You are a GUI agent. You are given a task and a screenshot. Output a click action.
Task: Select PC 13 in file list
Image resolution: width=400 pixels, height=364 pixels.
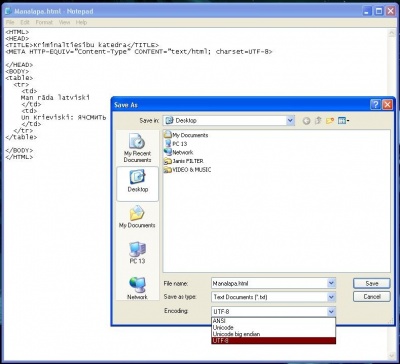point(176,144)
